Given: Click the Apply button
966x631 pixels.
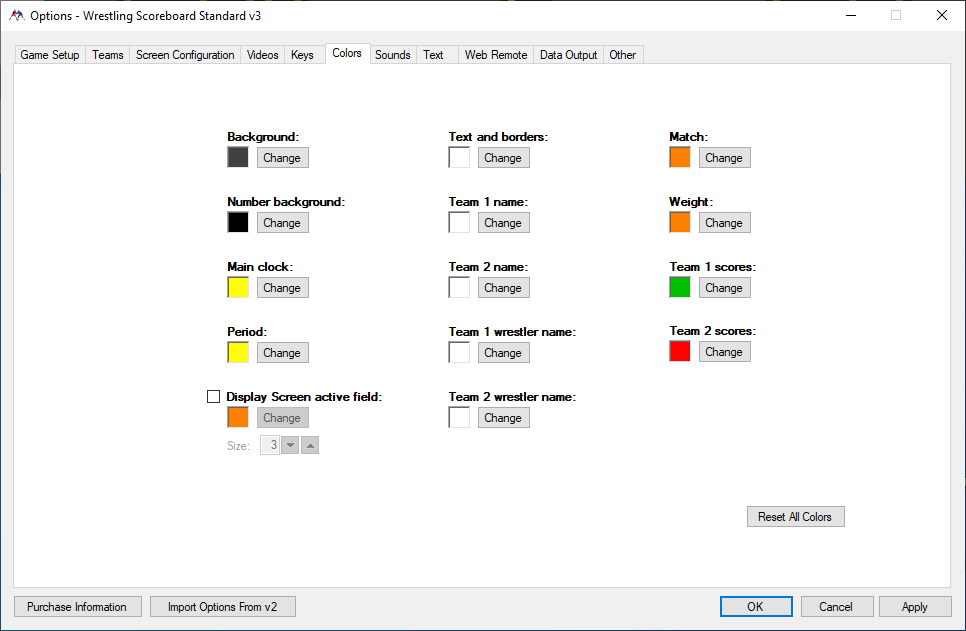Looking at the screenshot, I should [914, 607].
